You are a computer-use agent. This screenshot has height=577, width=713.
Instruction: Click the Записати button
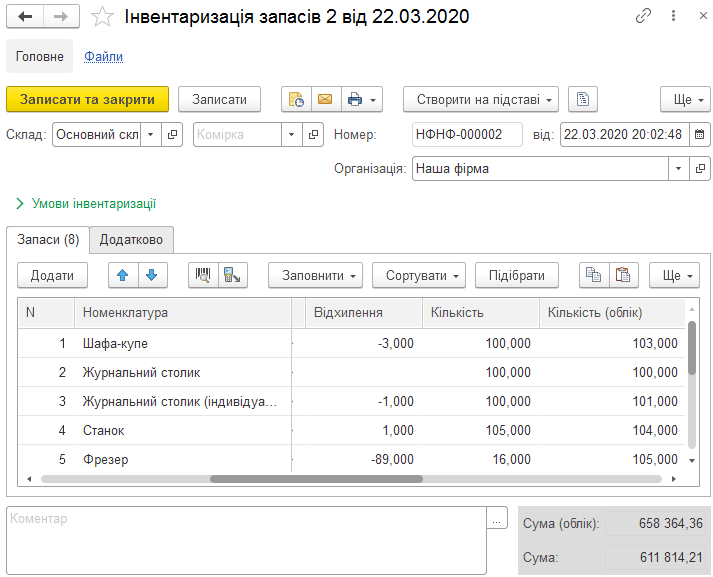pyautogui.click(x=219, y=99)
